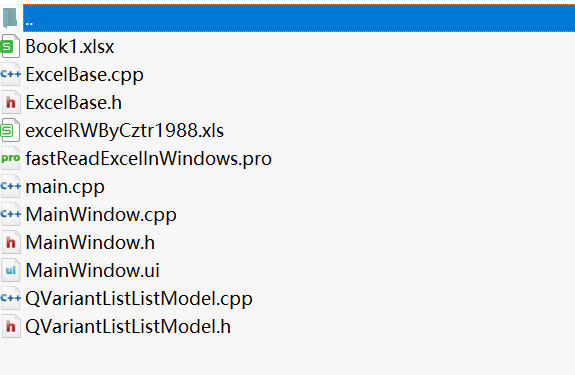Select the fastReadExcelInWindows.pro file name
Image resolution: width=575 pixels, height=375 pixels.
pyautogui.click(x=149, y=159)
